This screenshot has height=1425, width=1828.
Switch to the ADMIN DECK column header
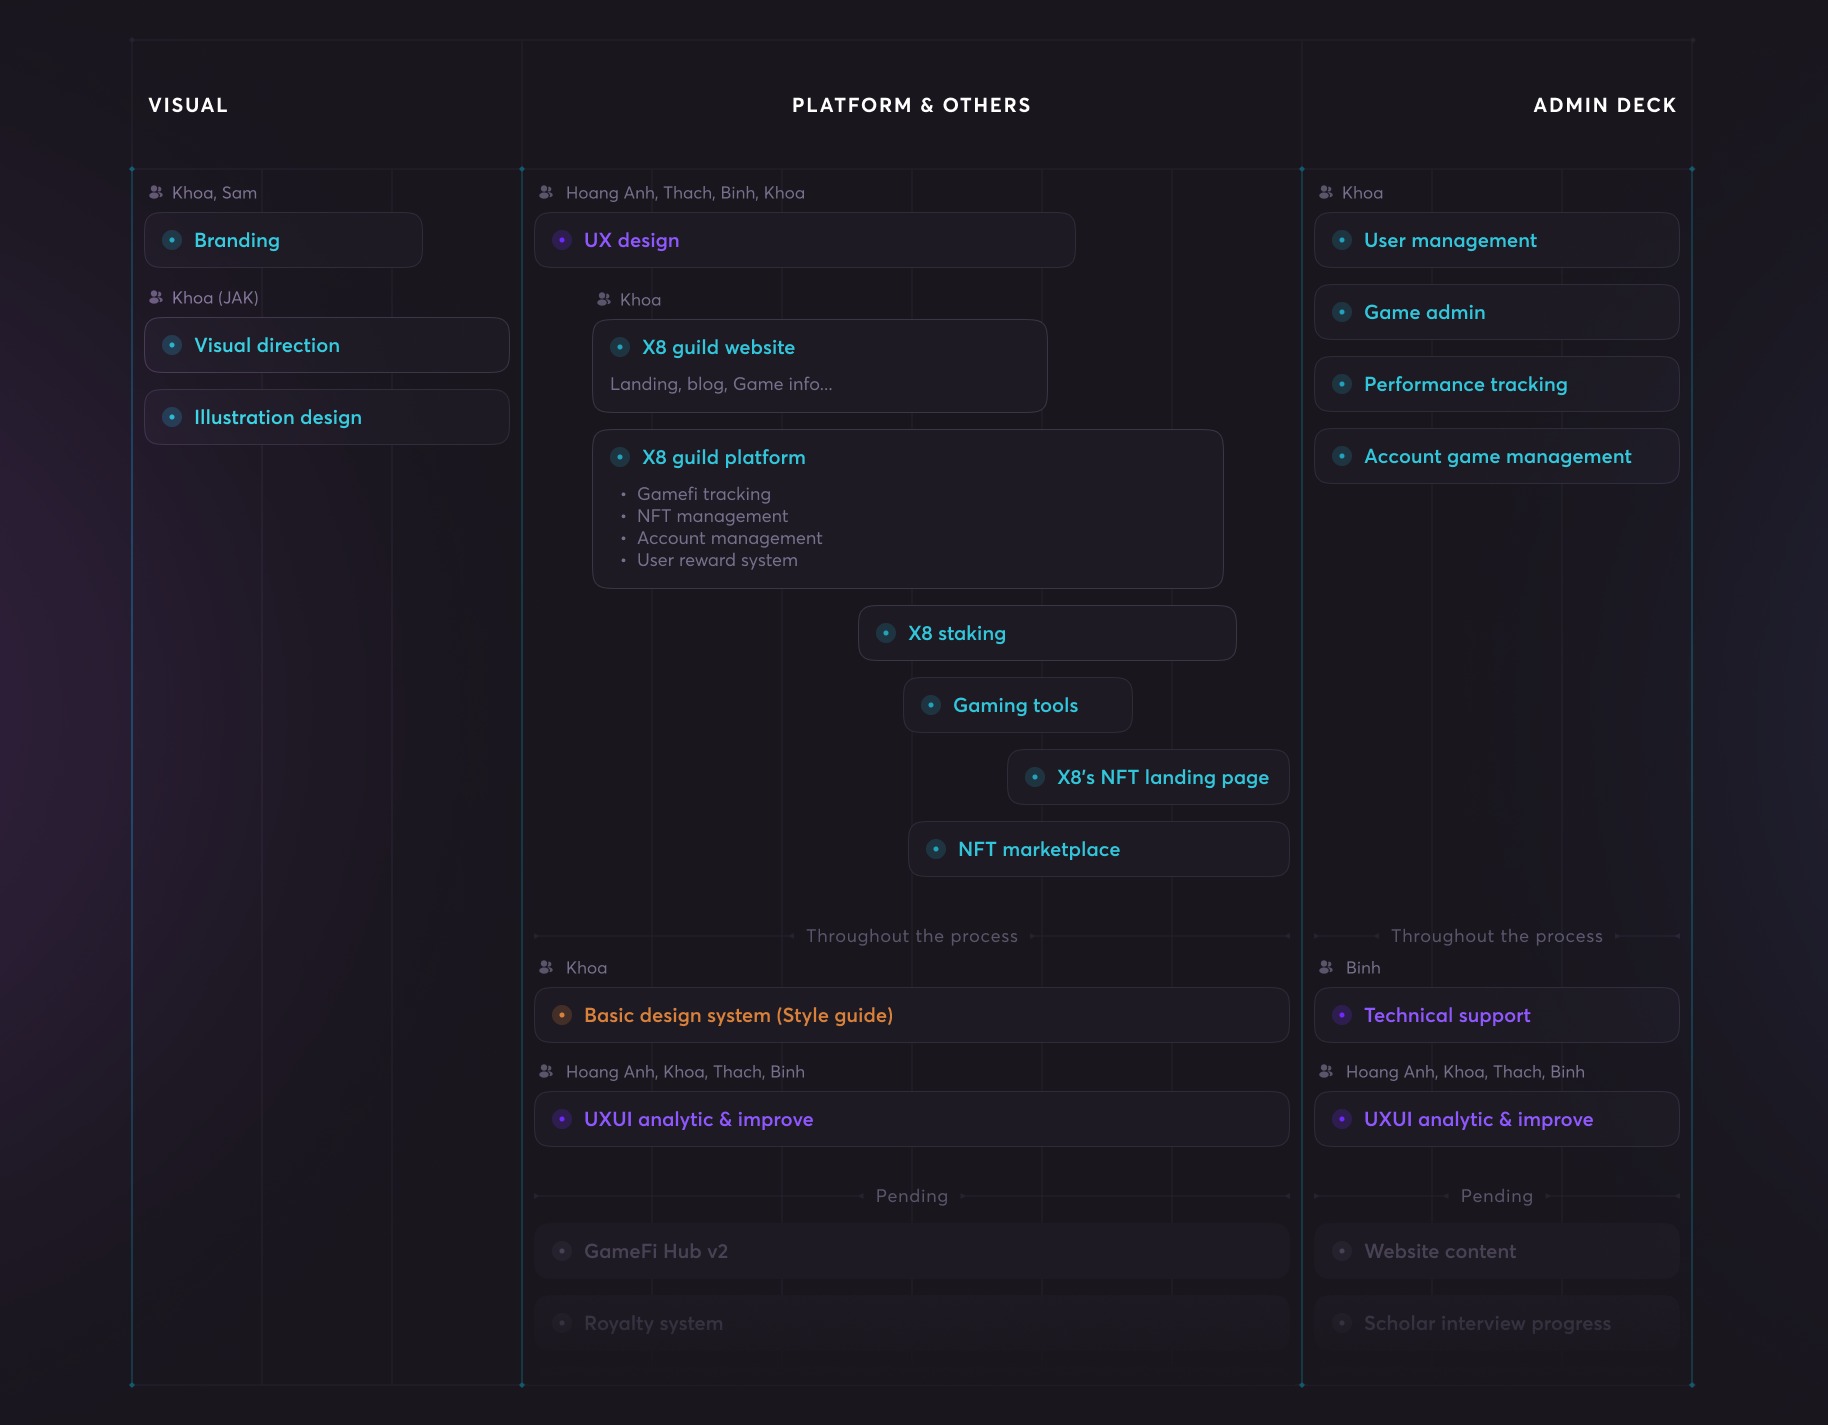(1604, 105)
